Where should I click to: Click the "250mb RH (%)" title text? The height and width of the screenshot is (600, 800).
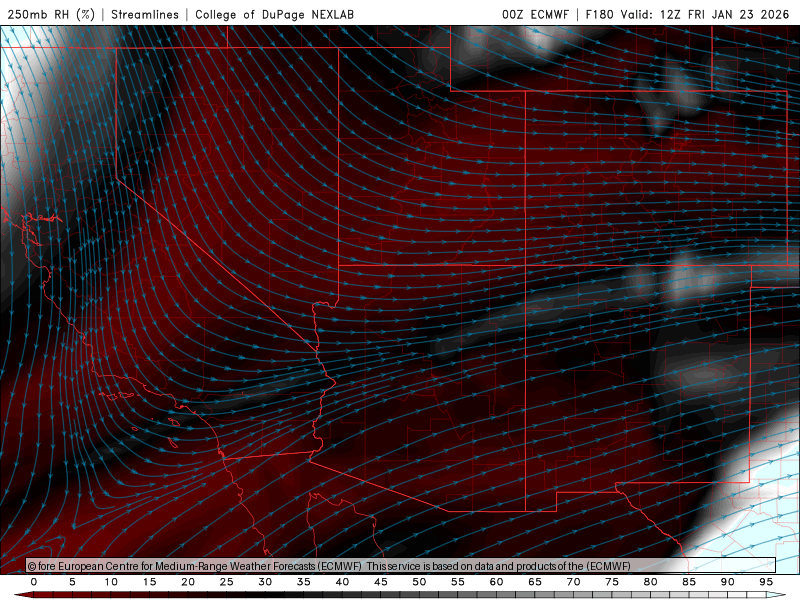(51, 14)
